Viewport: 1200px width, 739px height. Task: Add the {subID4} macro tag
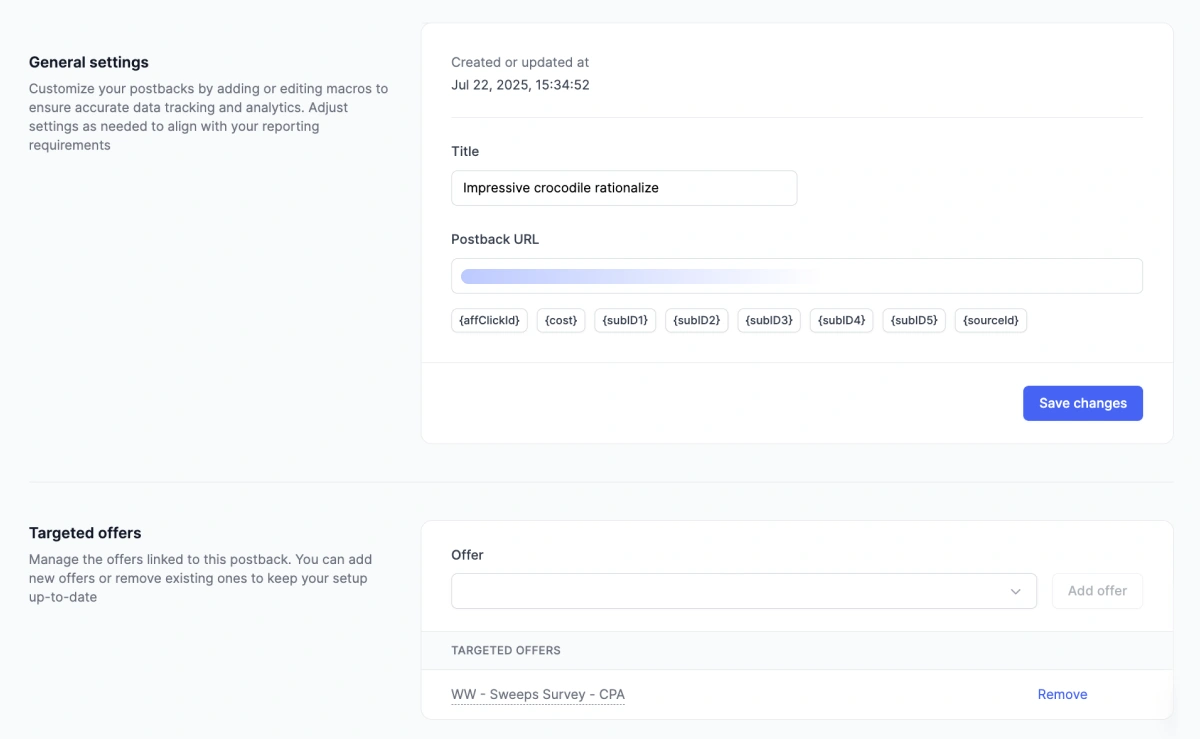[841, 320]
